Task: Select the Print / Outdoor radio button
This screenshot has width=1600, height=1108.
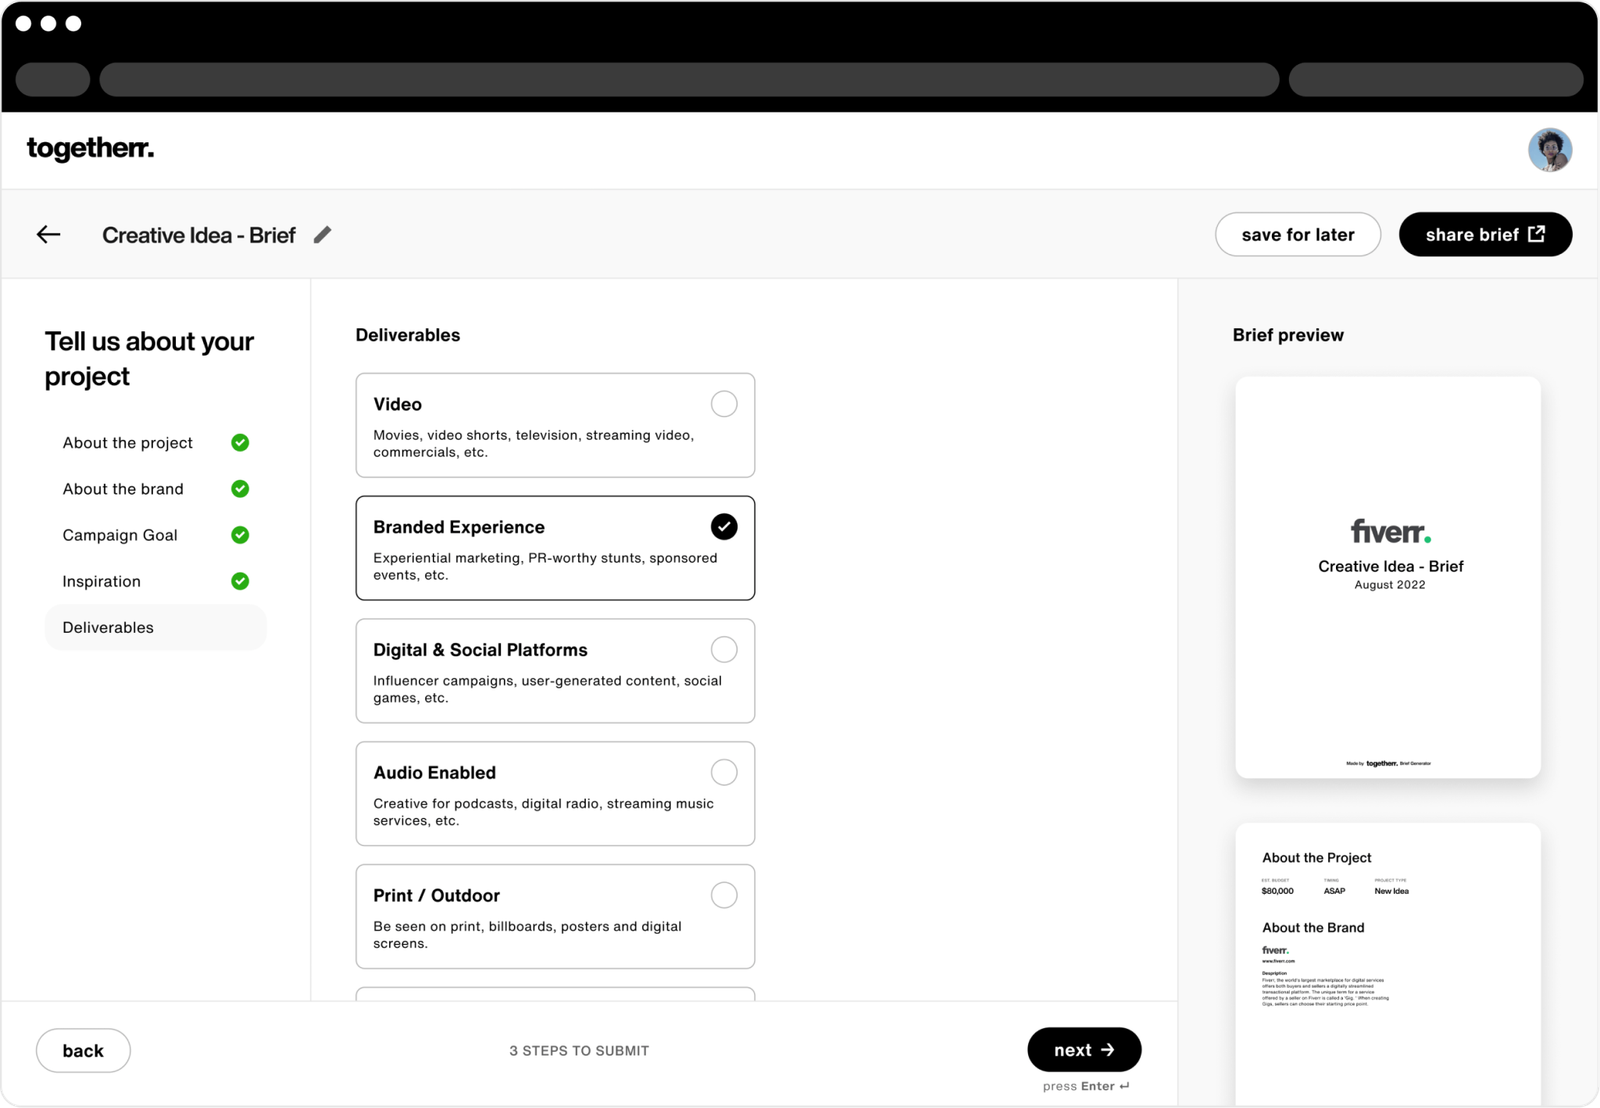Action: pos(724,896)
